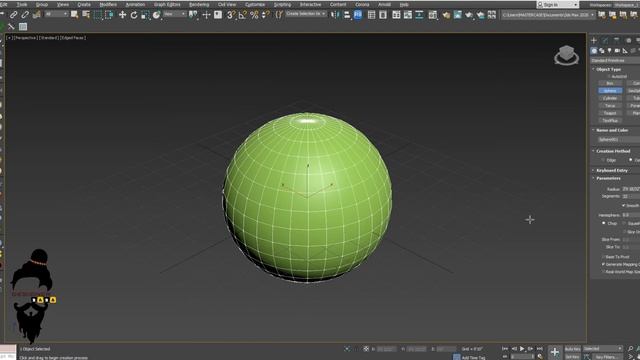Open the selection filter All dropdown

(x=56, y=14)
